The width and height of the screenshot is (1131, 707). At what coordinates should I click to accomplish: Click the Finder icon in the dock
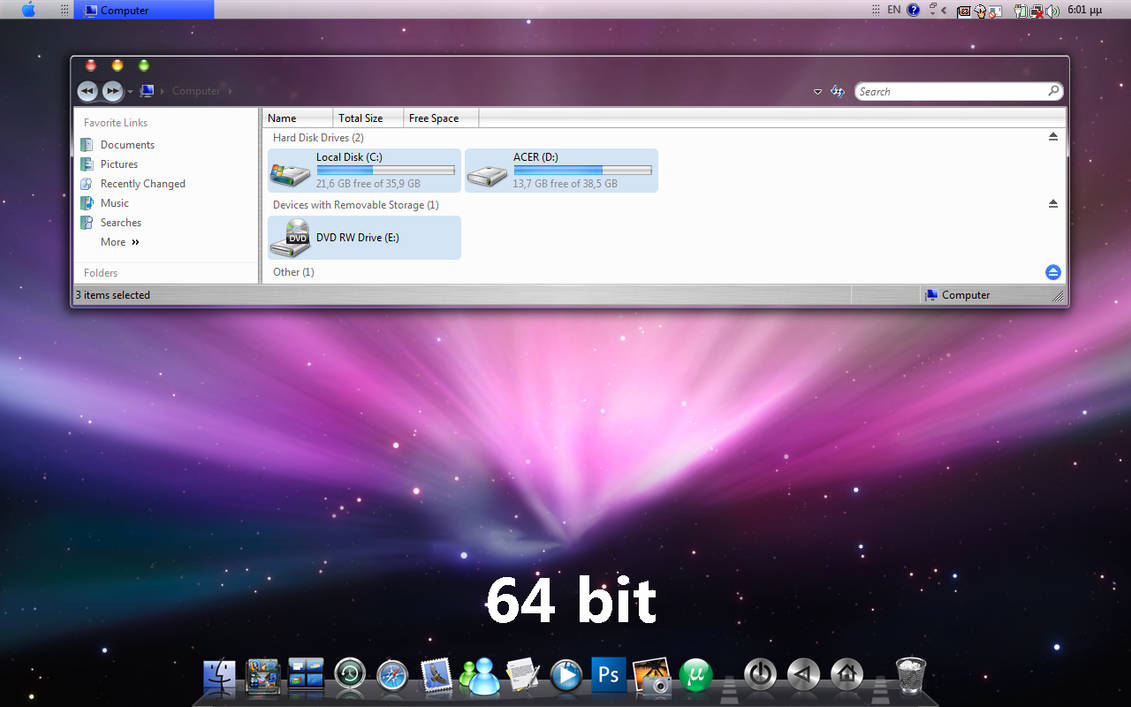point(219,675)
